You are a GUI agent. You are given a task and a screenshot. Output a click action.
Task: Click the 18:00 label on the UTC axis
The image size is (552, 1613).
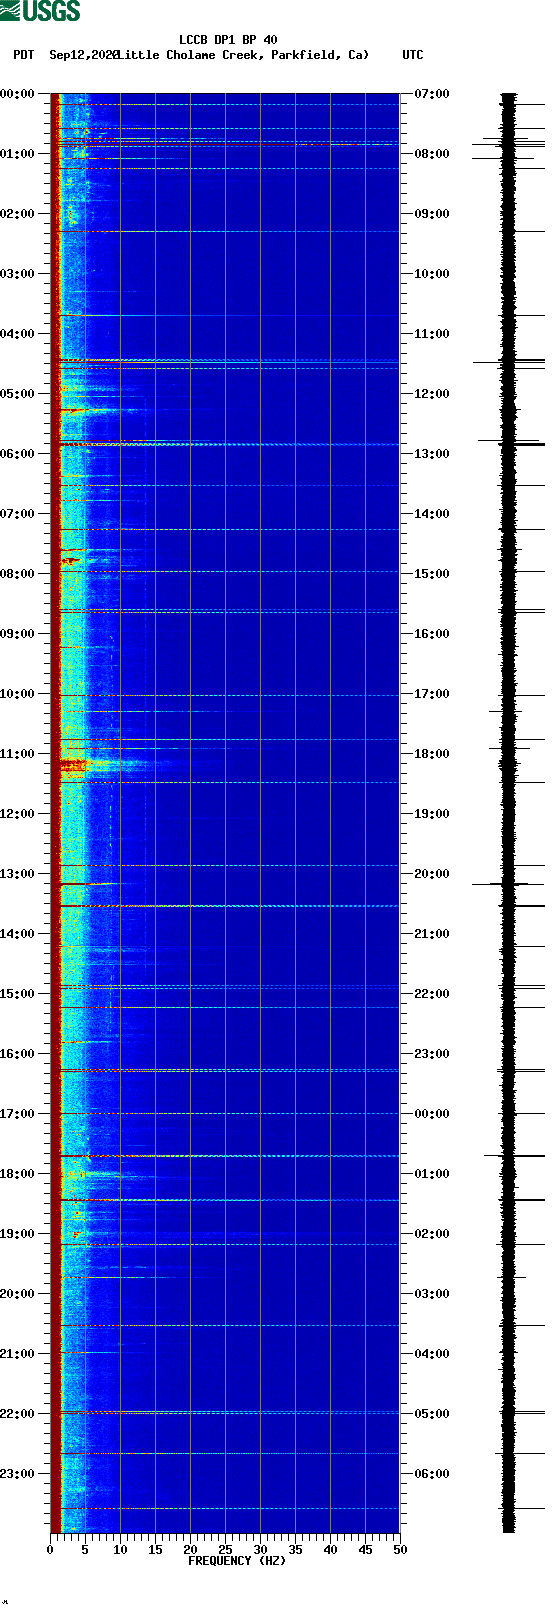point(432,754)
